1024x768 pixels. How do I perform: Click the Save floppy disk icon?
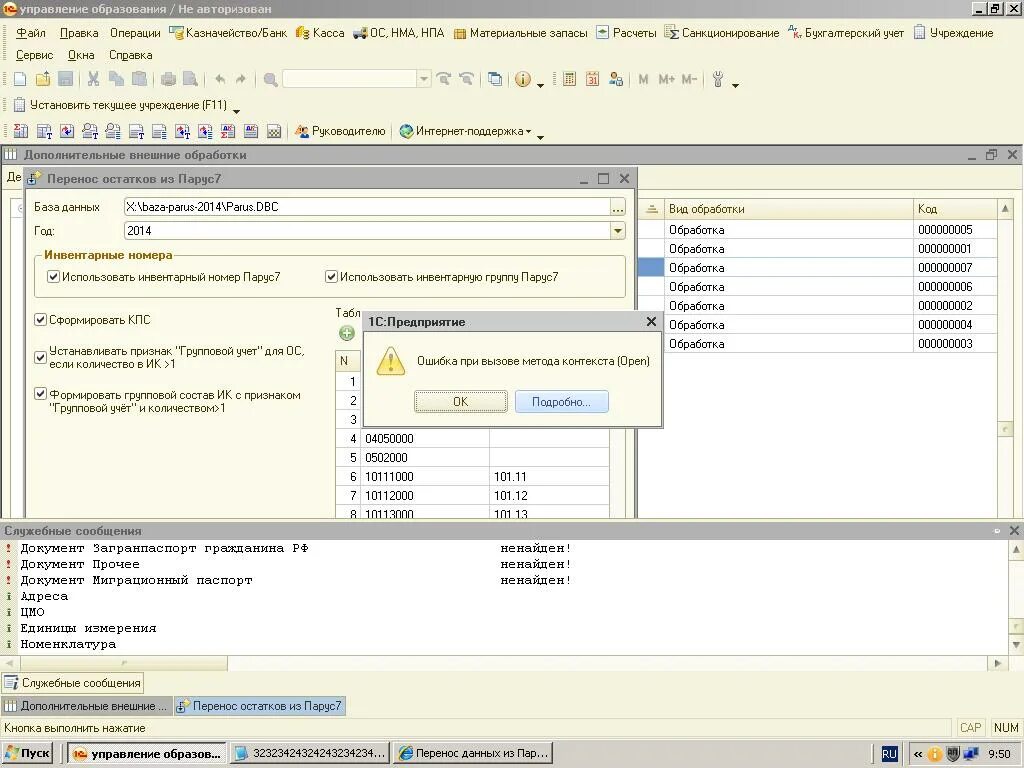pos(65,79)
